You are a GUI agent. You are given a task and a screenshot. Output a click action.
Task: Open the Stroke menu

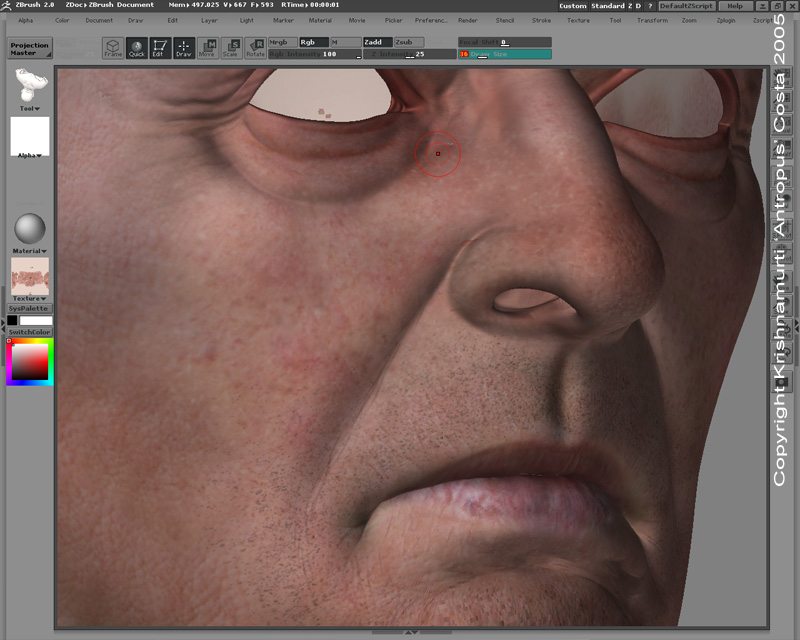point(541,20)
